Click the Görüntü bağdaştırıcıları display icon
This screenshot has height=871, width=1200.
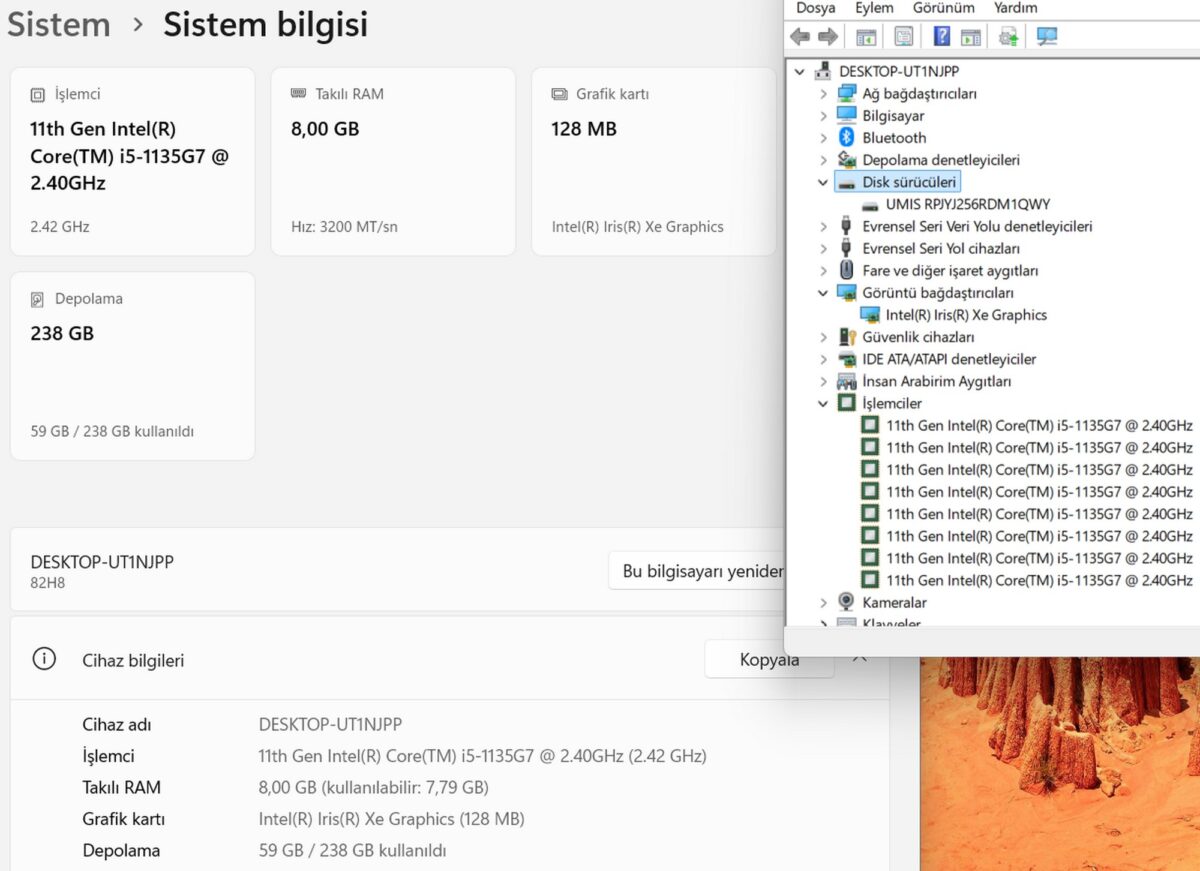click(847, 292)
